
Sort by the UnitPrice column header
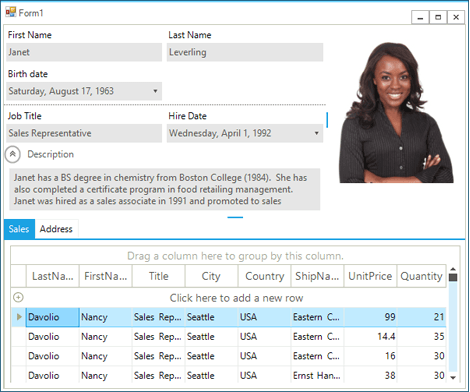(370, 276)
